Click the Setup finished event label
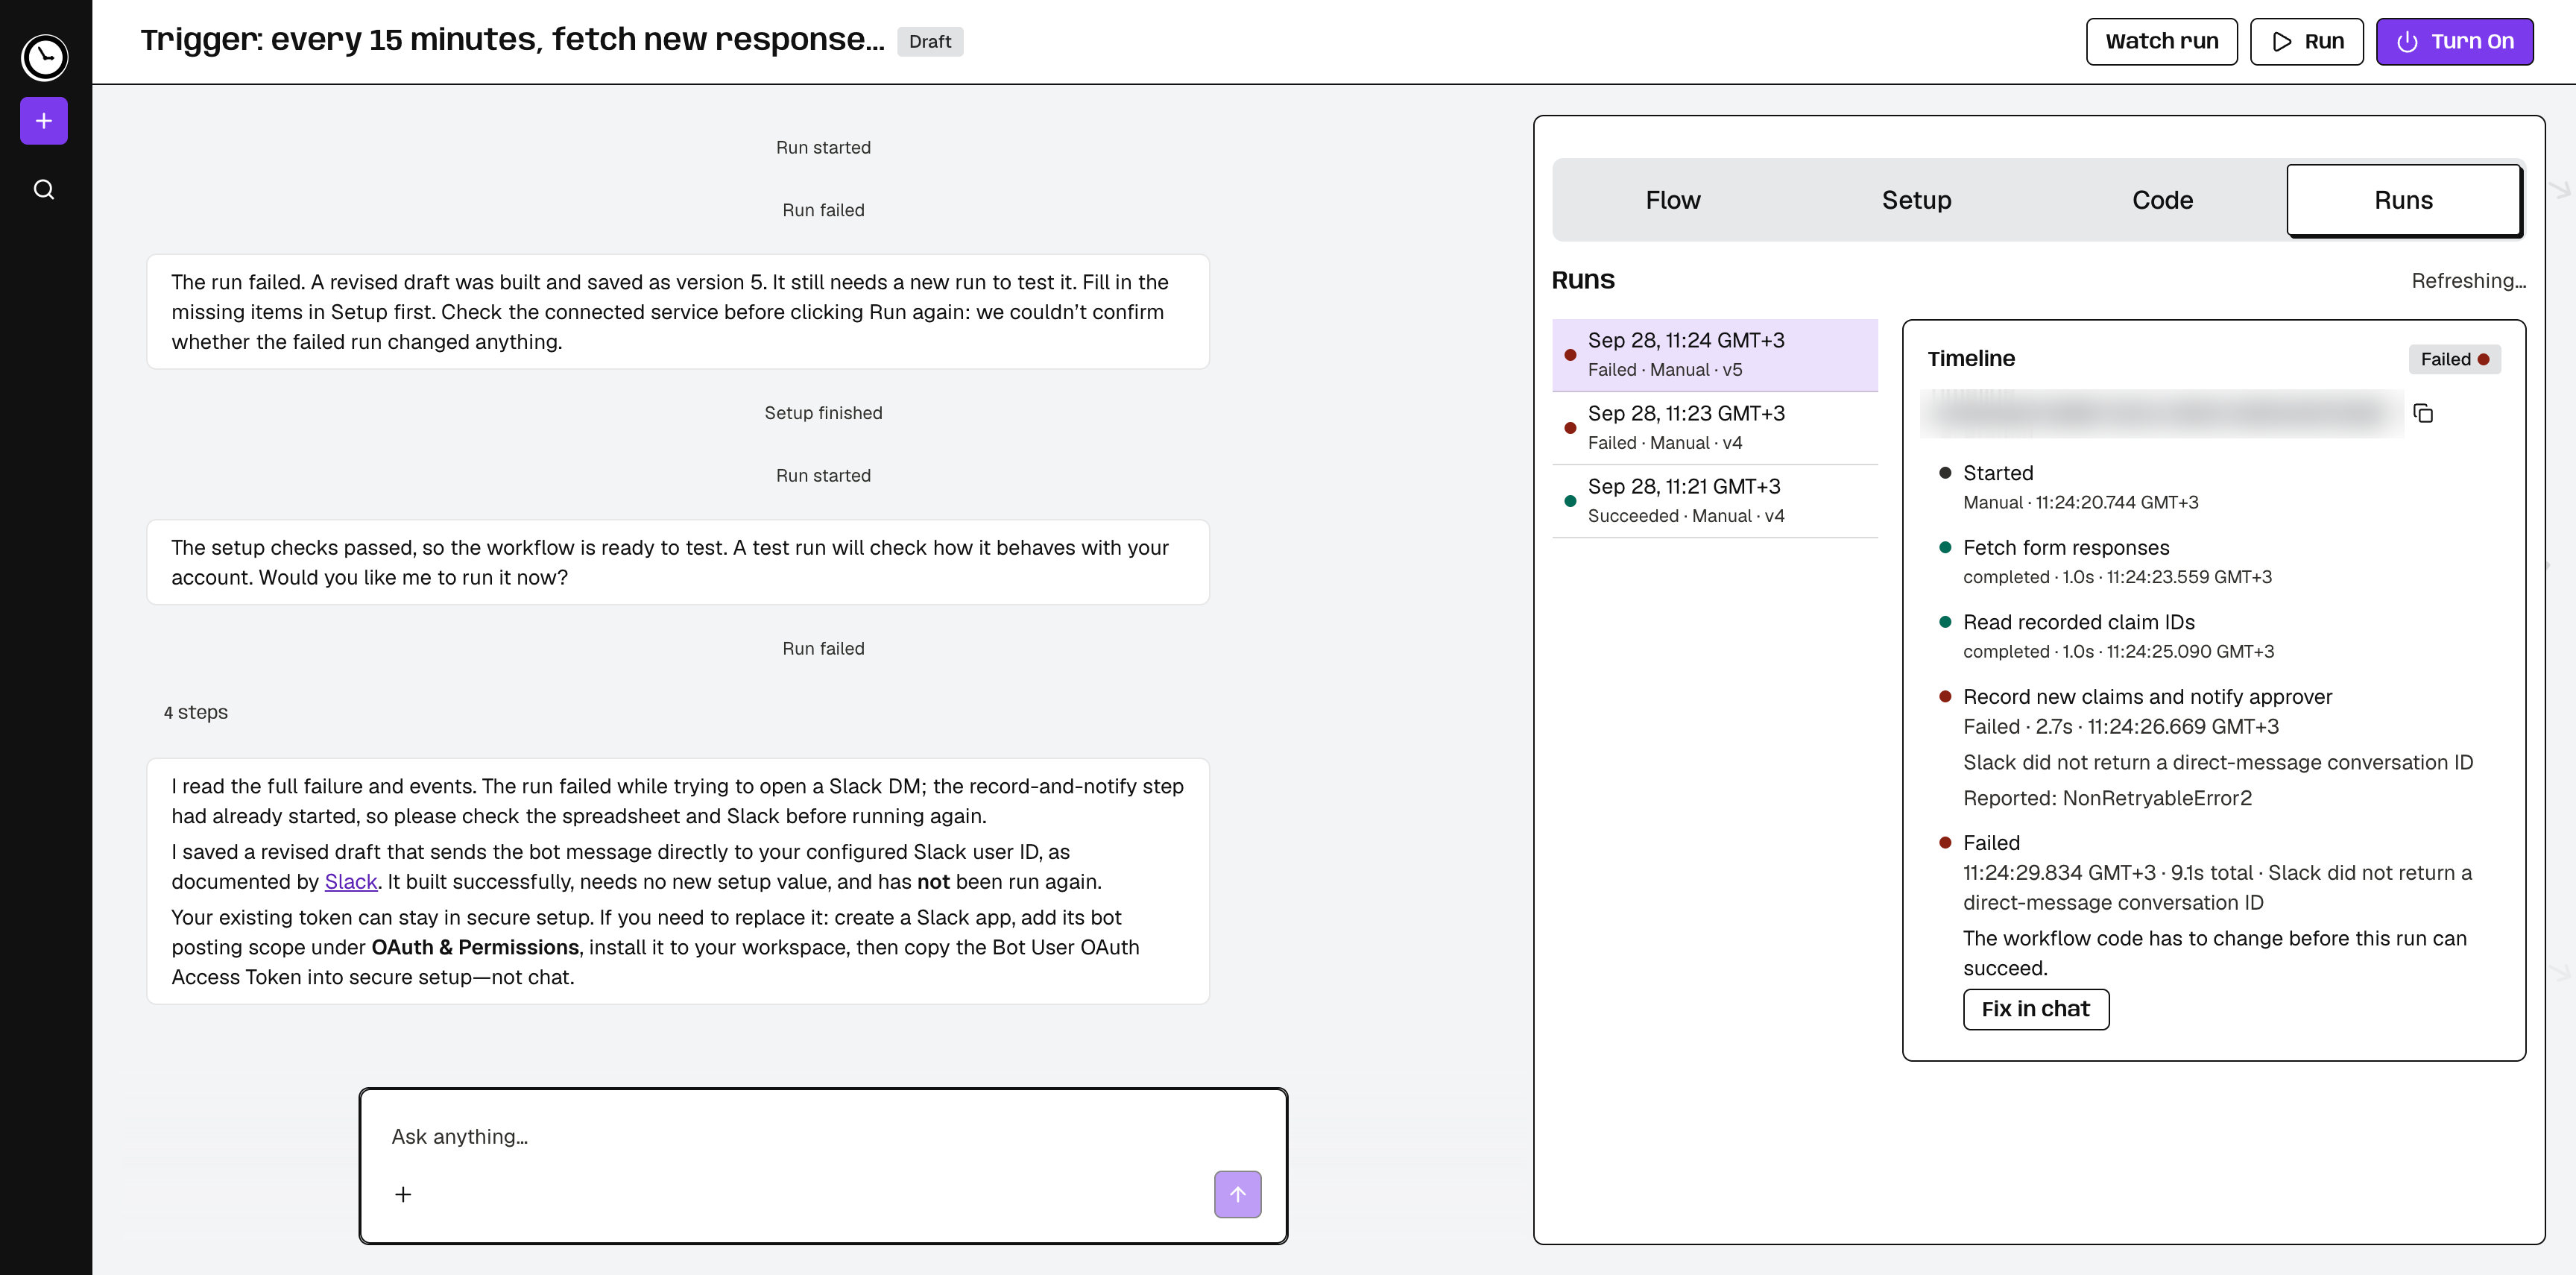 coord(823,413)
